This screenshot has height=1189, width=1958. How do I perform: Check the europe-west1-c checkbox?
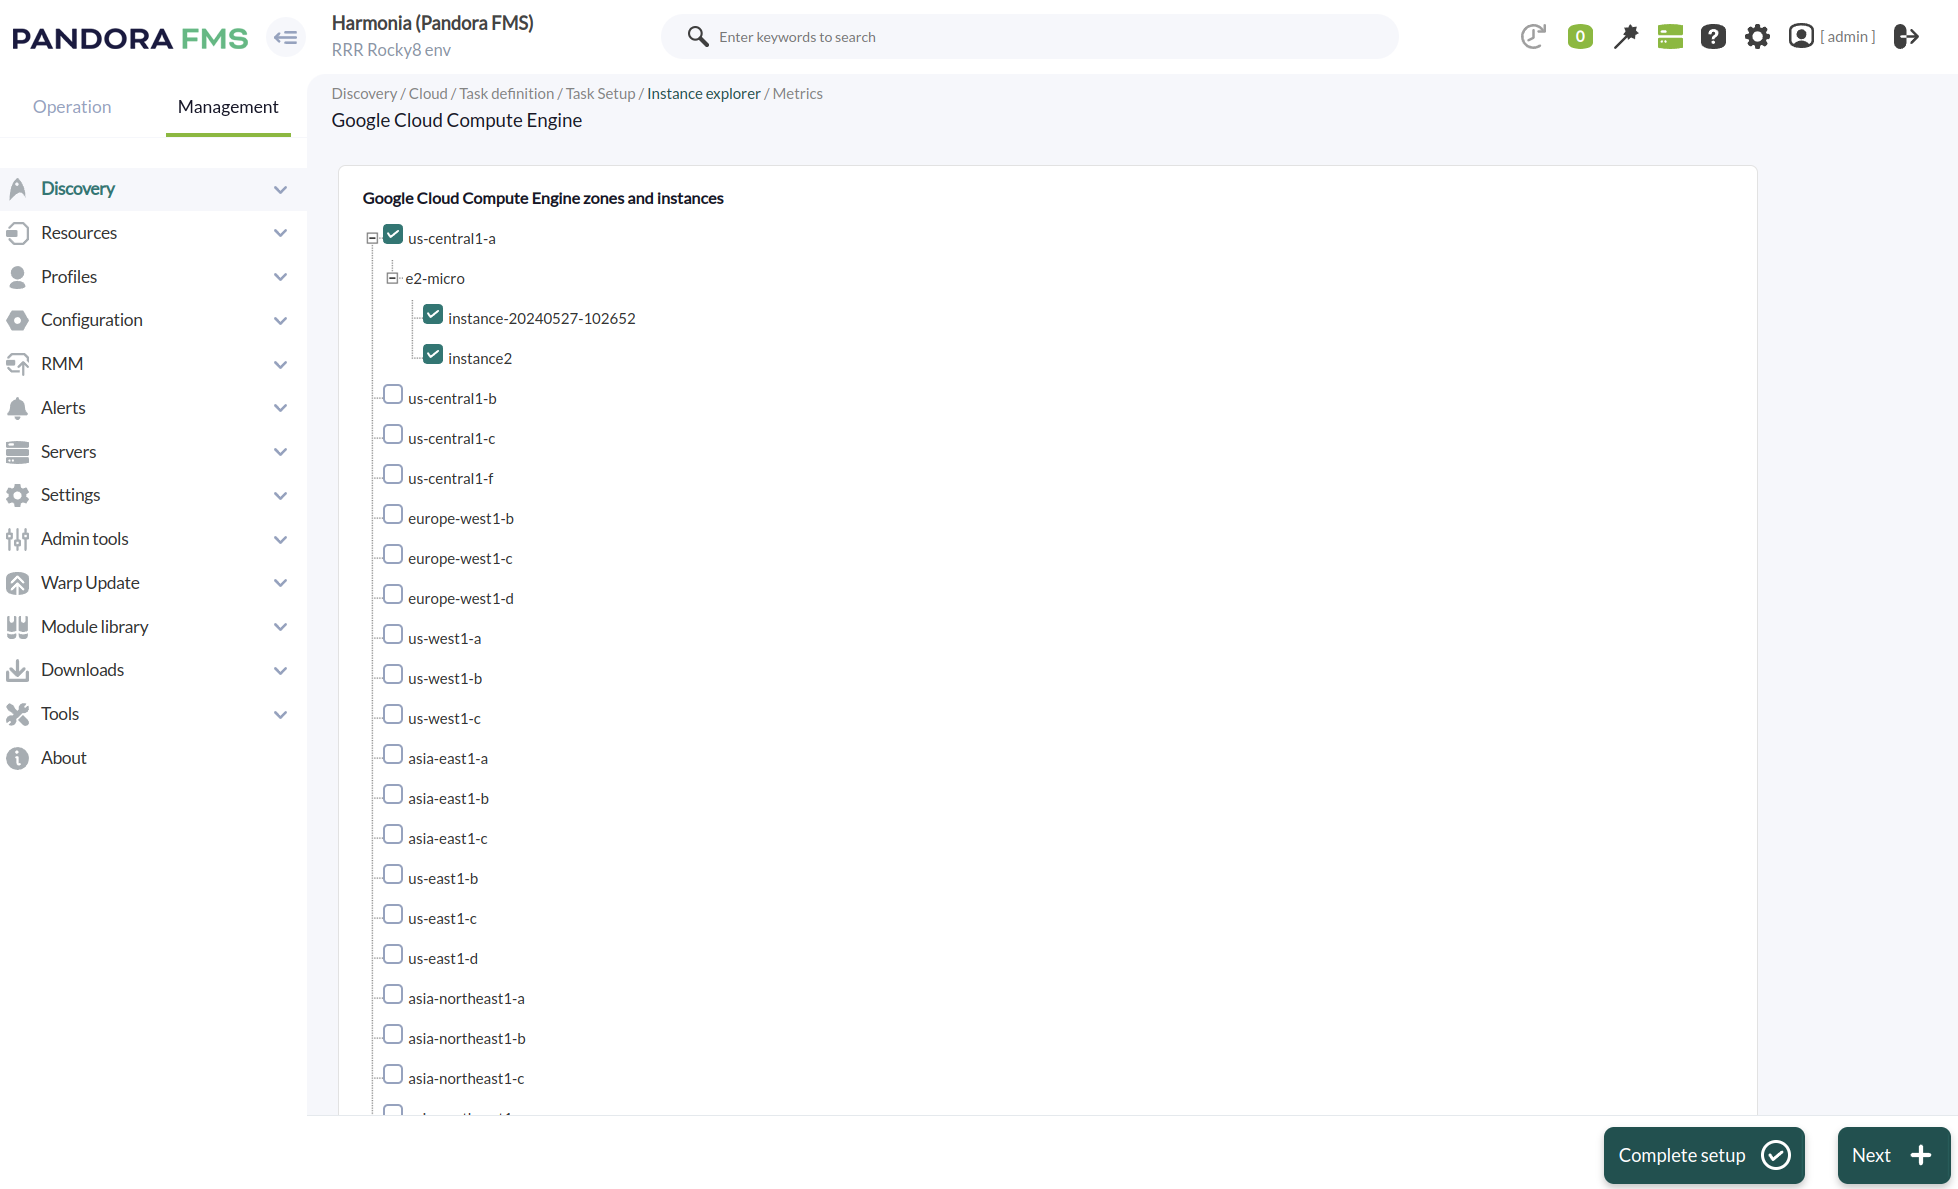click(392, 553)
